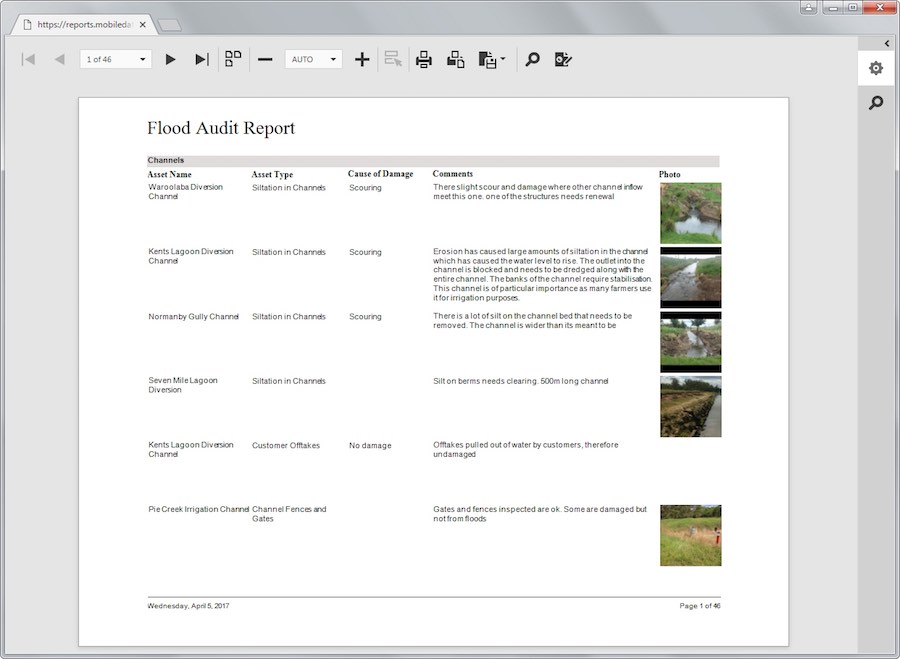900x659 pixels.
Task: Click the Channel Fences and Gates asset type
Action: point(289,514)
